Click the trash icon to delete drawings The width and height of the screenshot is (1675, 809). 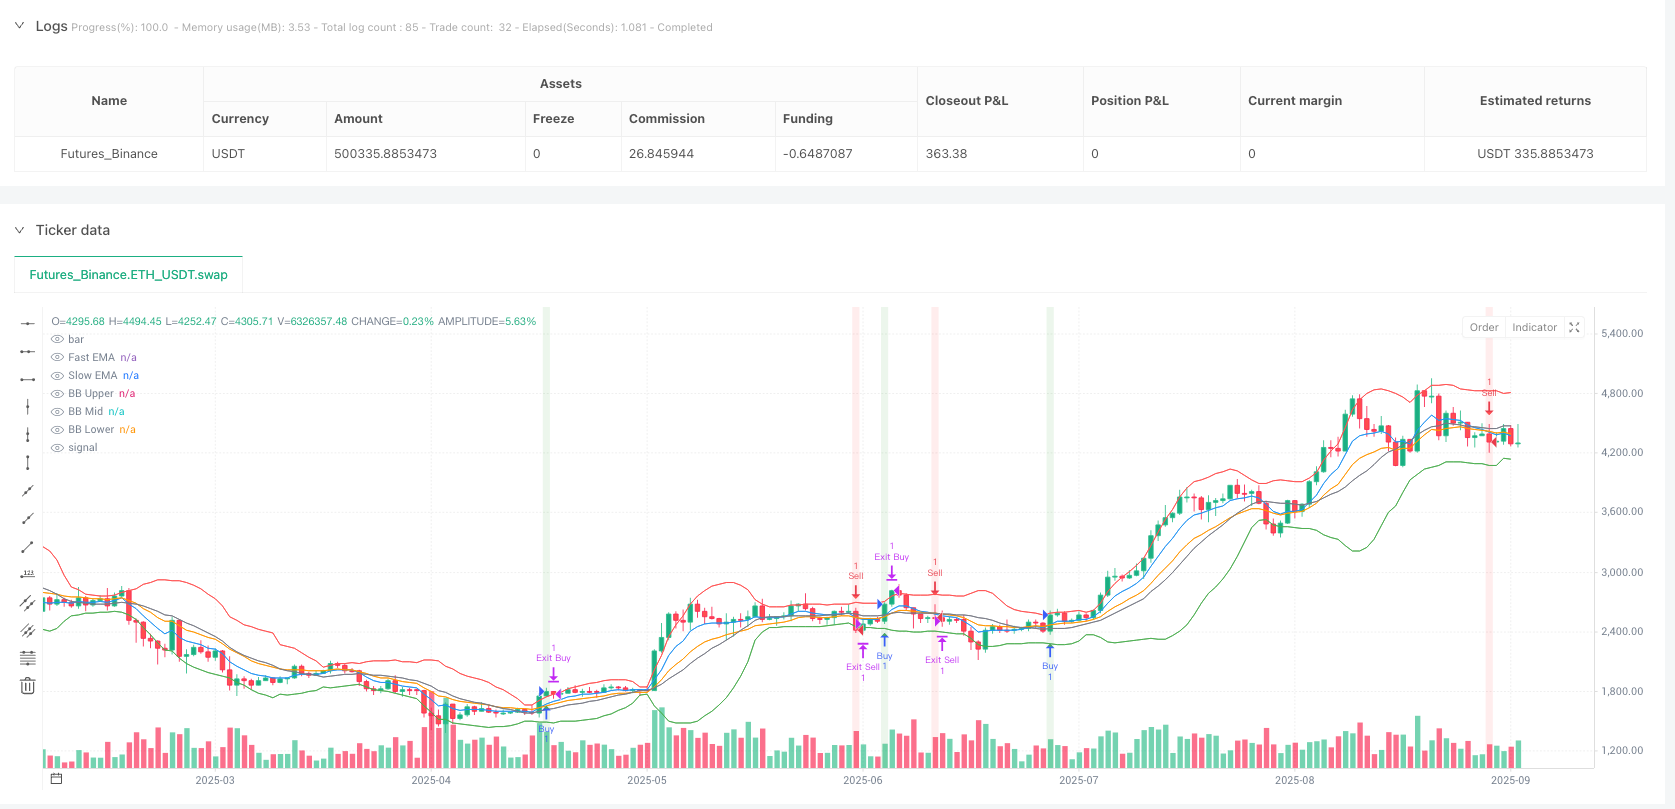coord(28,686)
